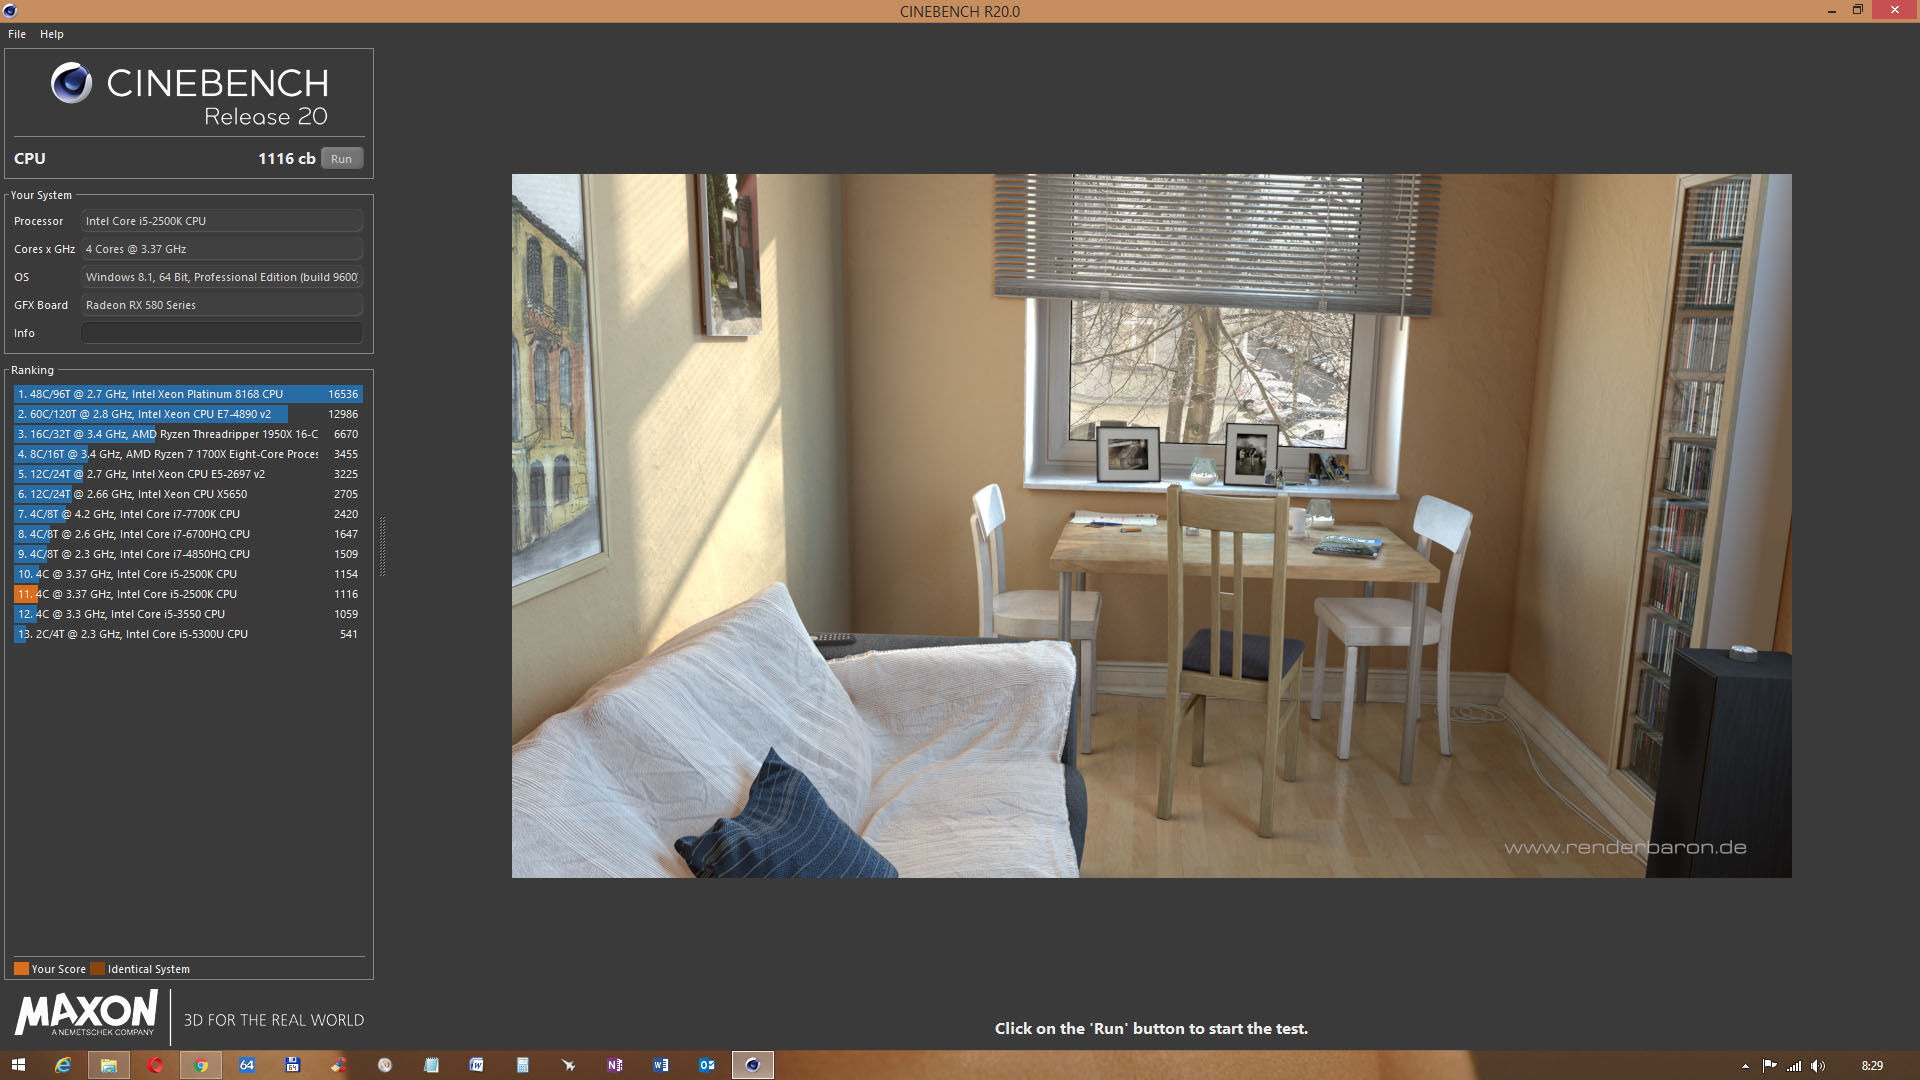This screenshot has width=1920, height=1080.
Task: Open the Action Center flag icon
Action: 1769,1066
